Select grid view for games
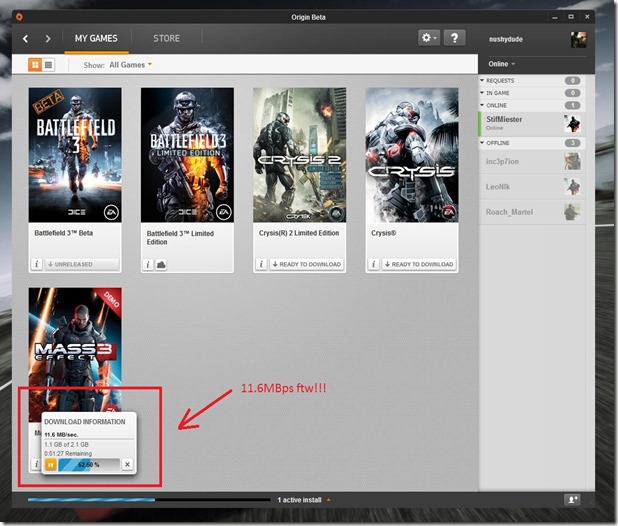 tap(35, 65)
